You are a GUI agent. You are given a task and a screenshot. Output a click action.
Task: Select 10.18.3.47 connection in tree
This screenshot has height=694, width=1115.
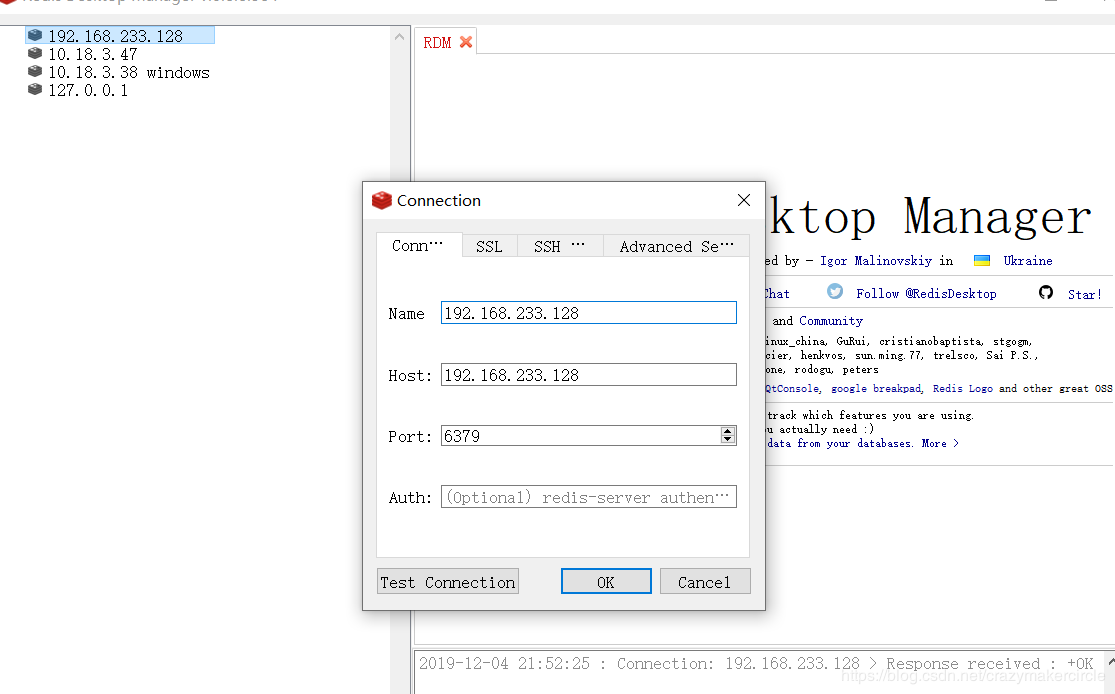point(92,54)
